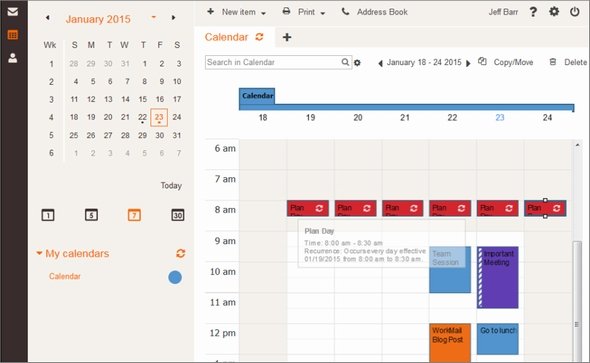Go to previous month in mini calendar
The image size is (590, 363).
click(47, 18)
